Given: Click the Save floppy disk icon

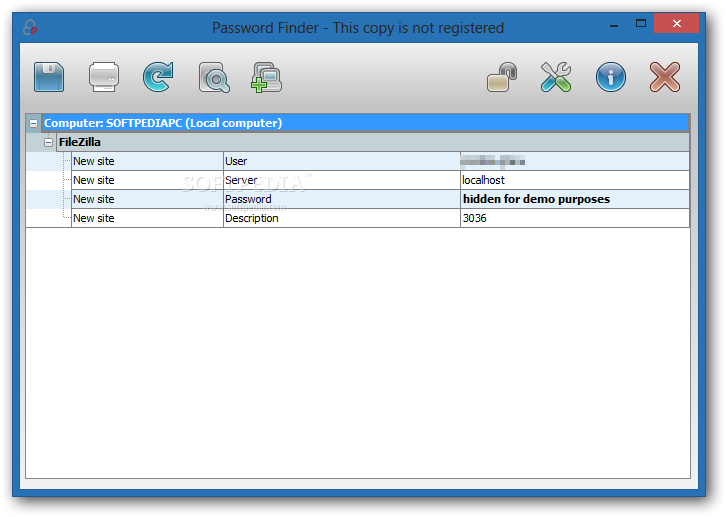Looking at the screenshot, I should (49, 77).
